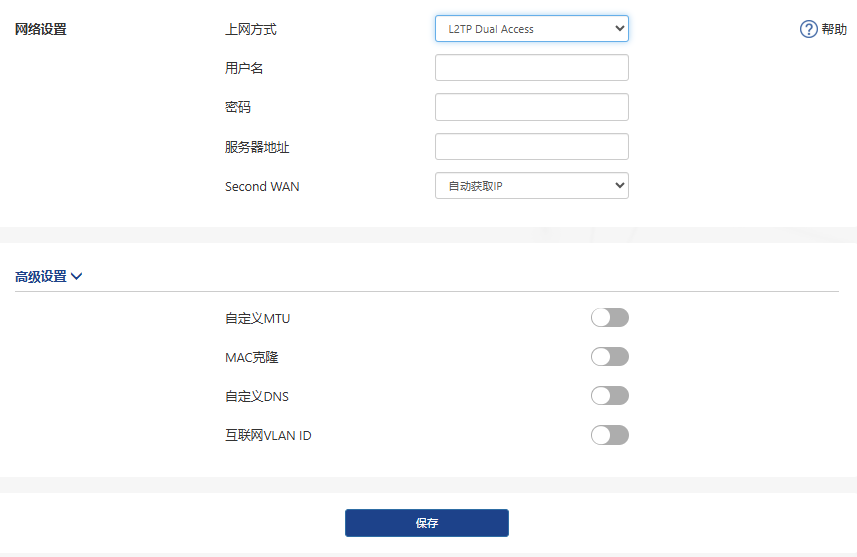Toggle the 自定义DNS switch
The height and width of the screenshot is (557, 857).
tap(609, 396)
